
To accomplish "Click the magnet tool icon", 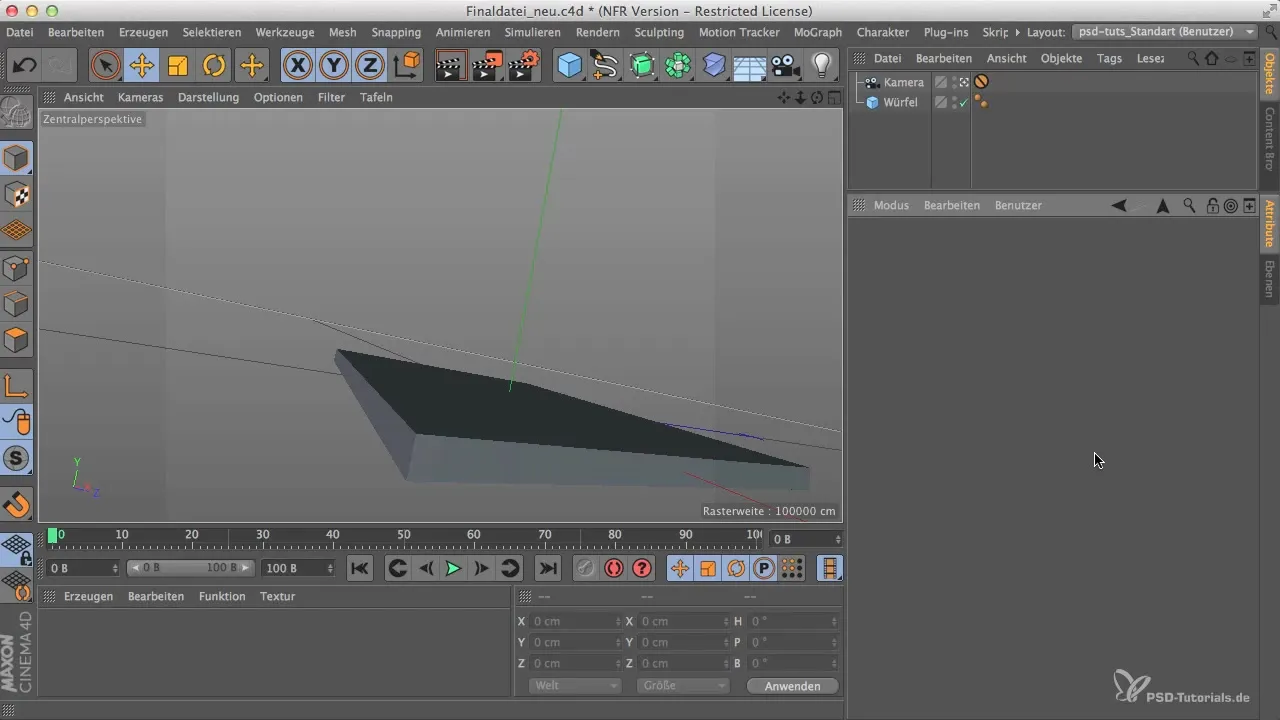I will 16,504.
